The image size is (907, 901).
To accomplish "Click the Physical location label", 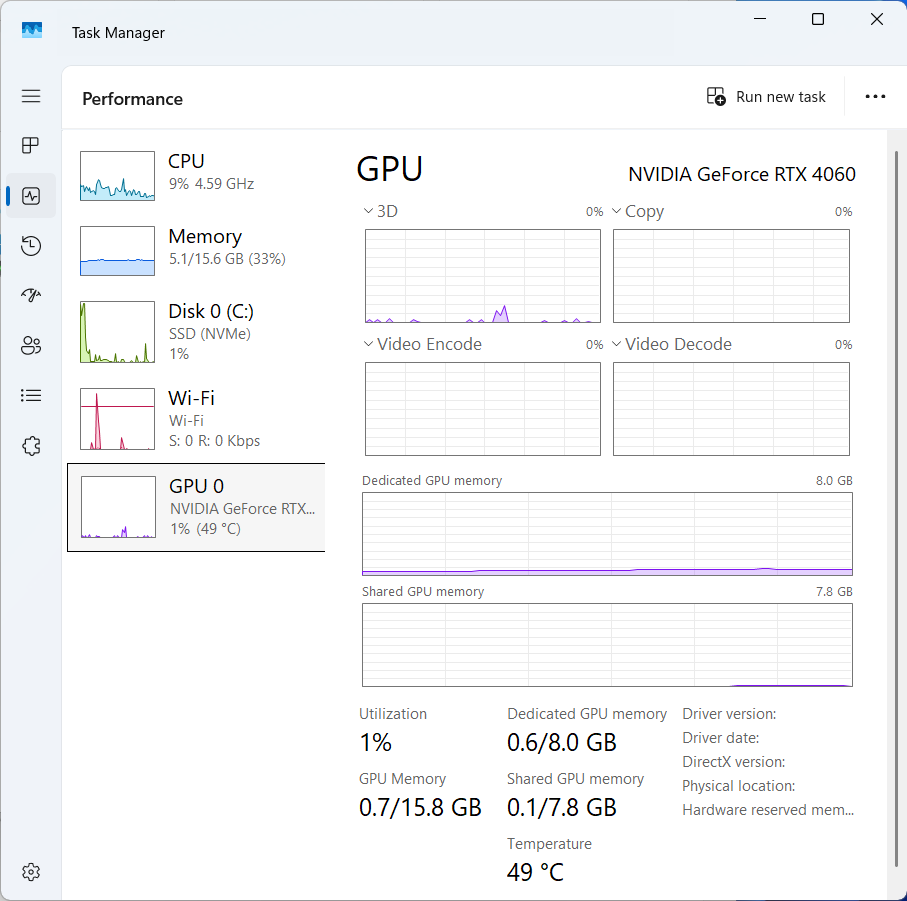I will (x=738, y=786).
